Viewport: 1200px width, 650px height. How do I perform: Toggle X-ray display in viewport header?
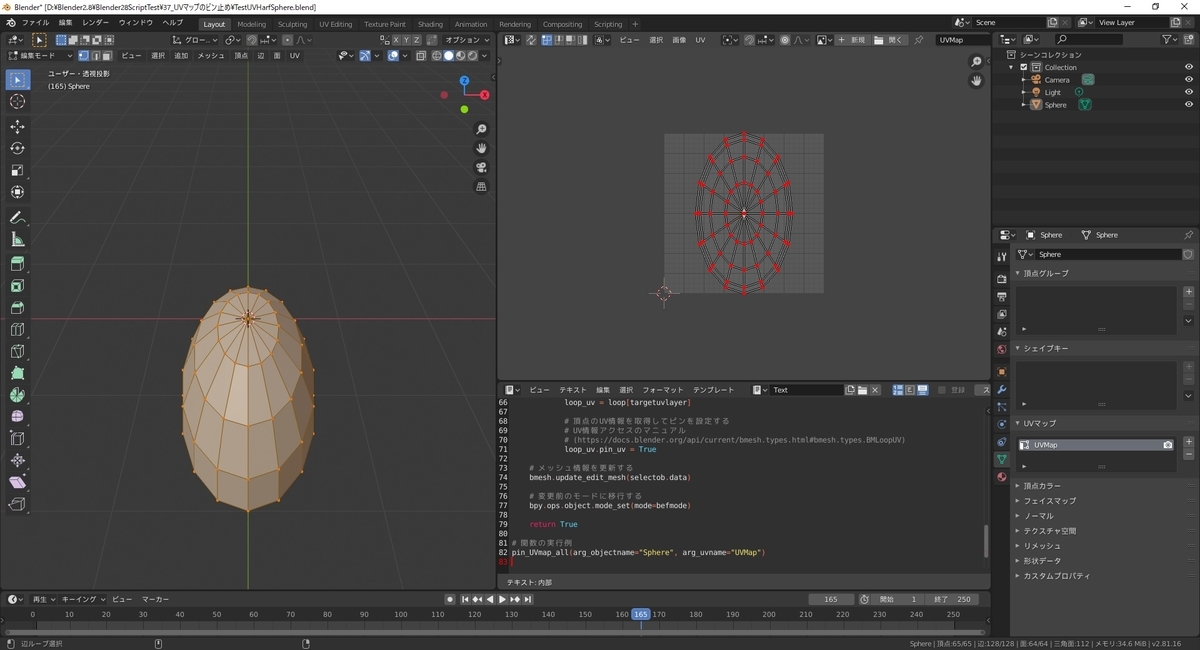(421, 56)
